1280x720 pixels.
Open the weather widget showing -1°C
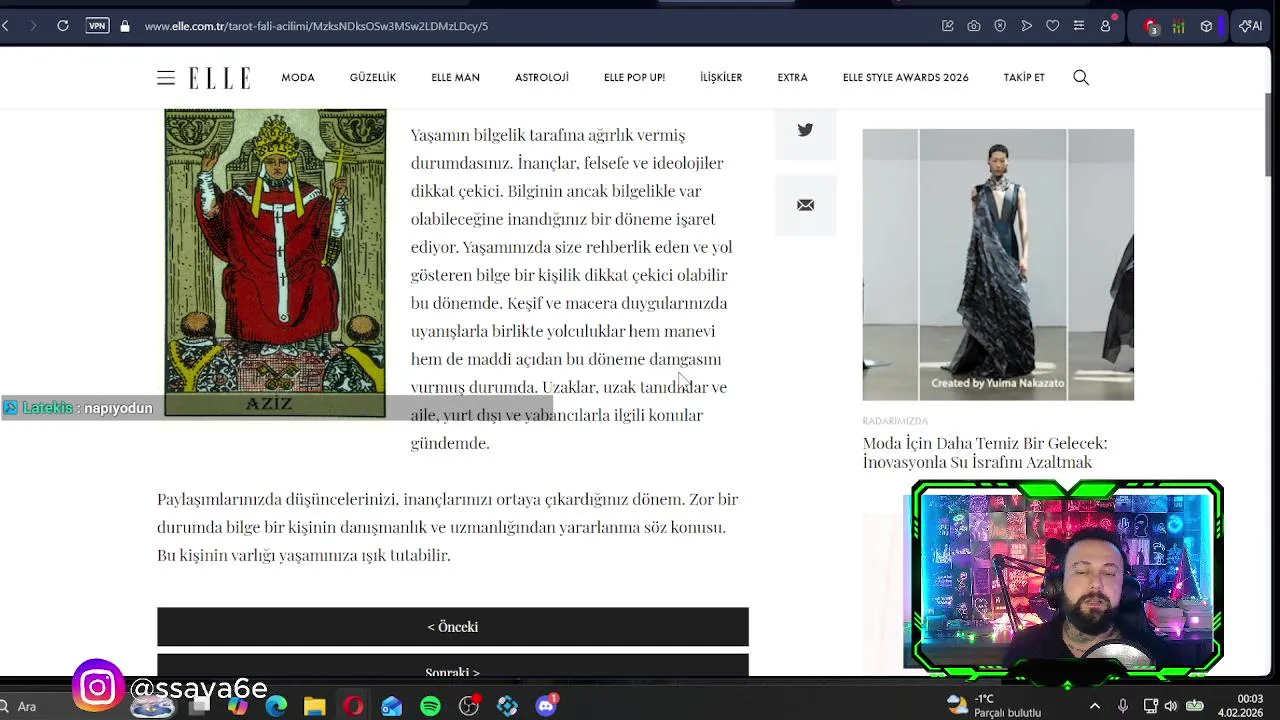995,706
